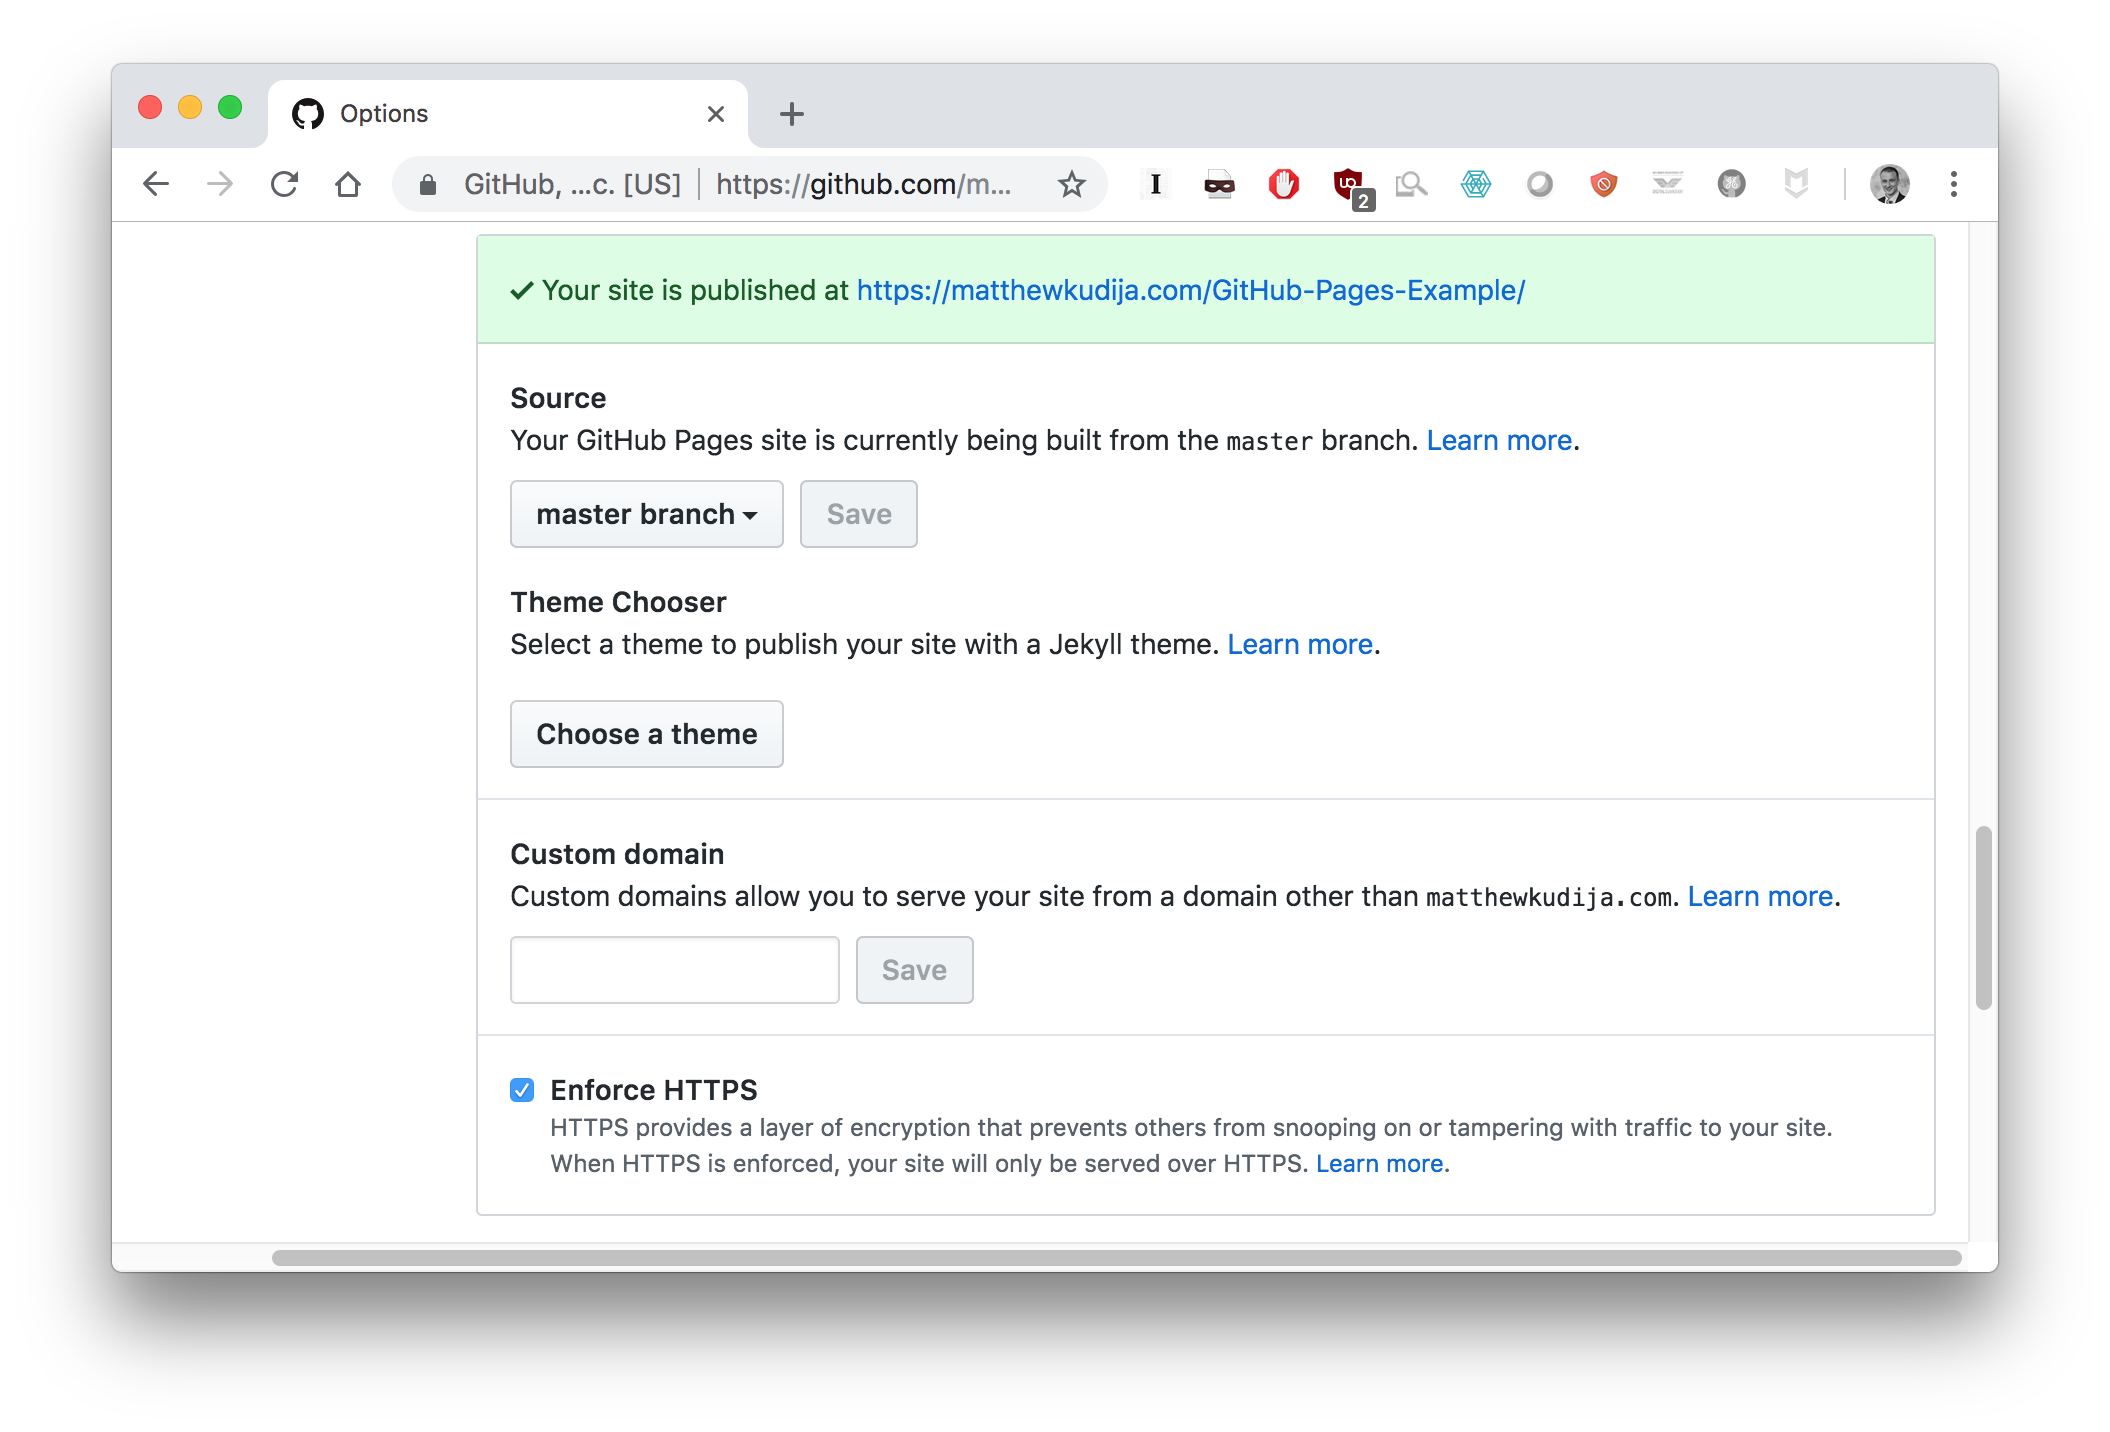Screen dimensions: 2110x1432
Task: Click the gray circle extension icon
Action: click(x=1540, y=184)
